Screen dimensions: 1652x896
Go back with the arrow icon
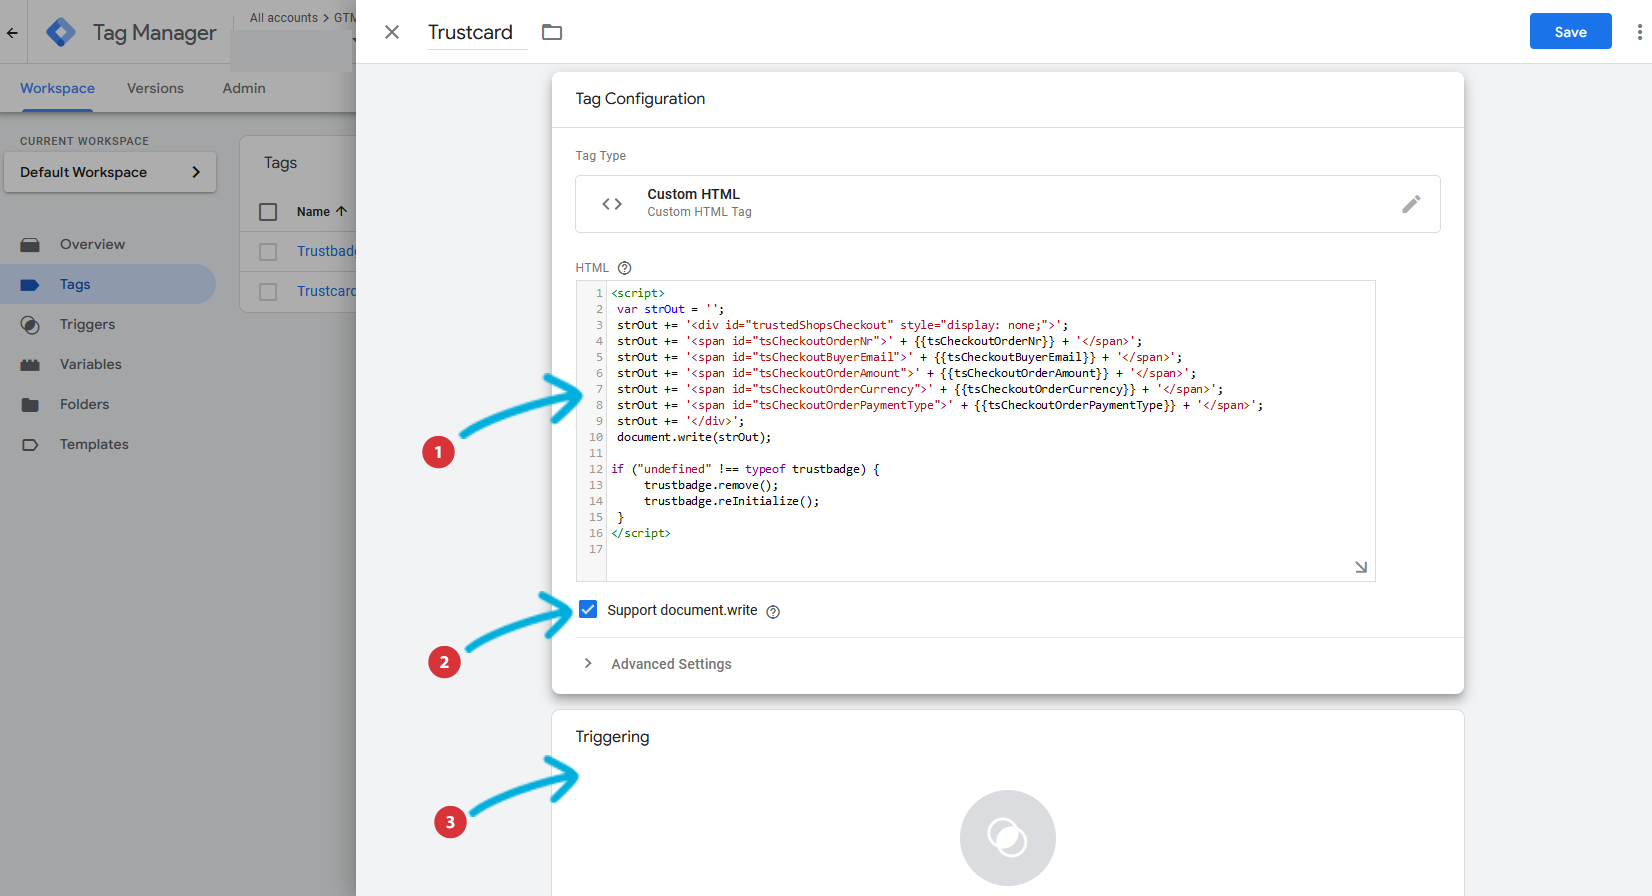[12, 32]
